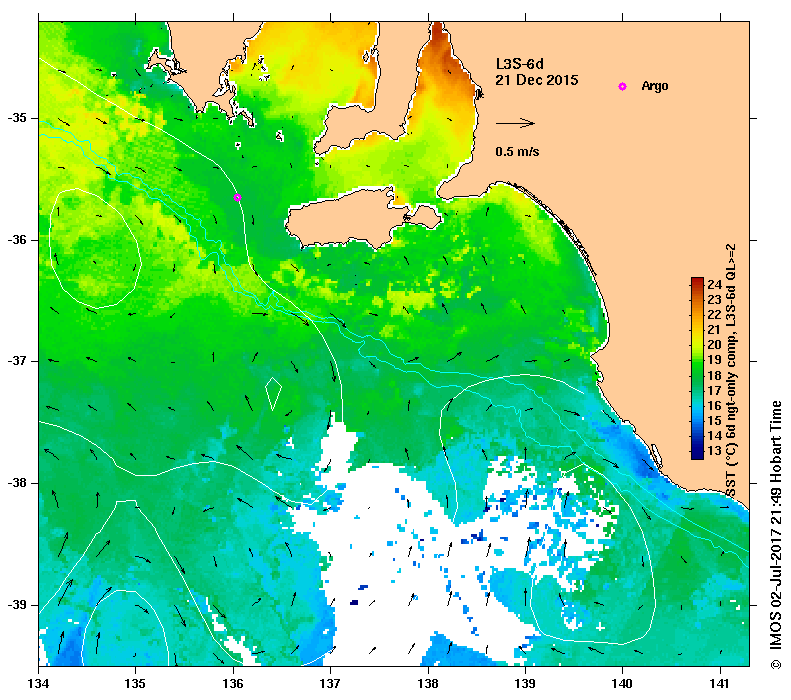Click longitude label 139

[x=525, y=684]
